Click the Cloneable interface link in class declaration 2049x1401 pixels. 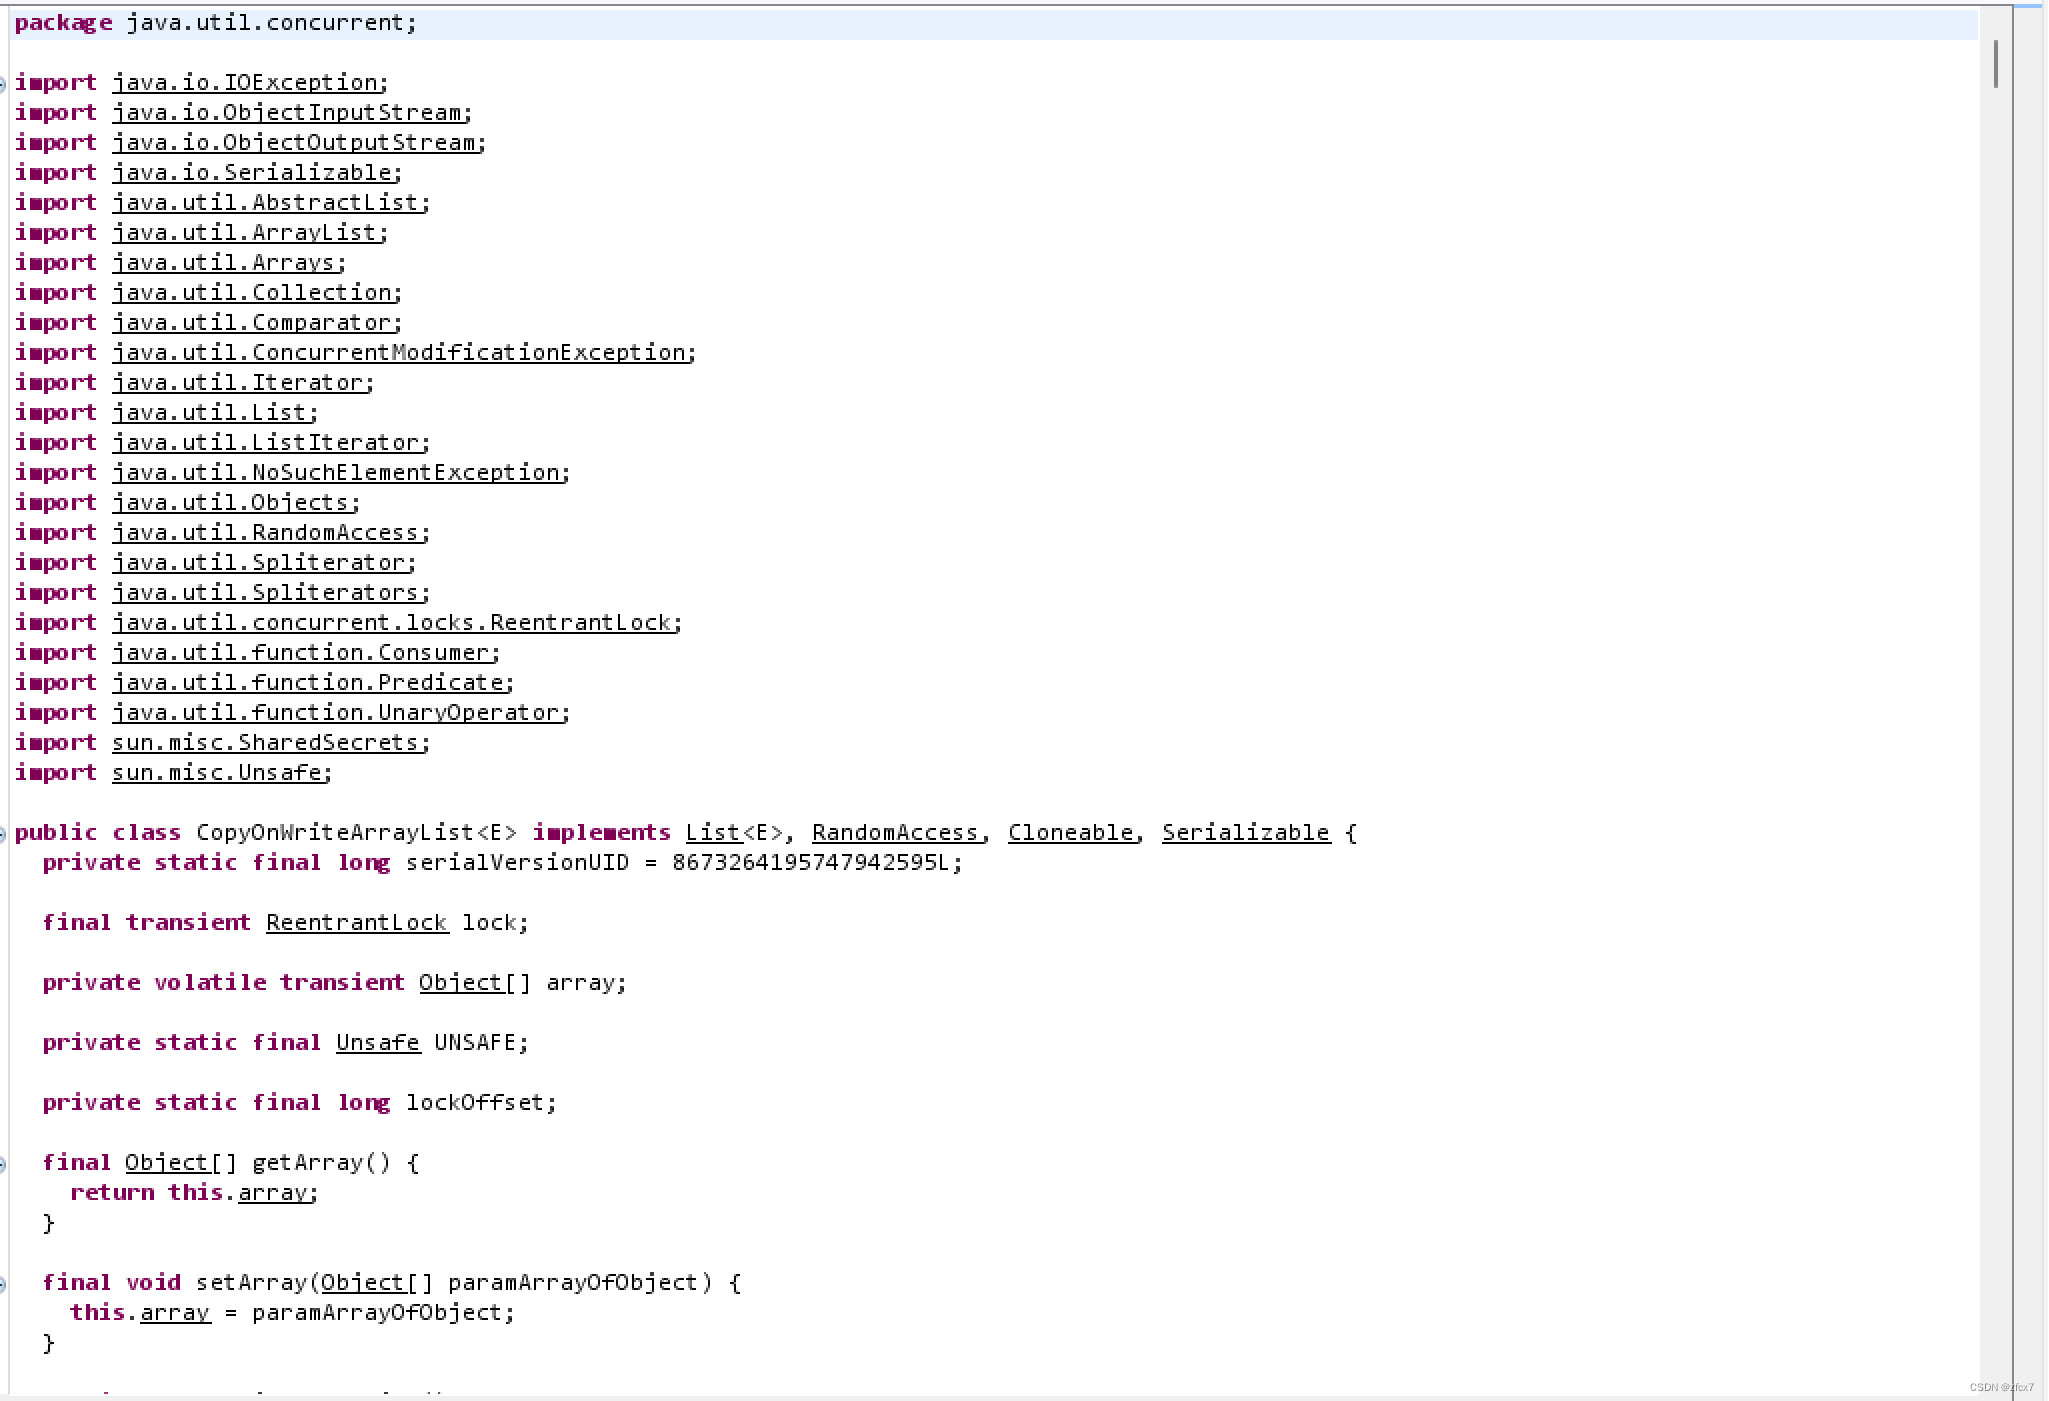[x=1070, y=833]
